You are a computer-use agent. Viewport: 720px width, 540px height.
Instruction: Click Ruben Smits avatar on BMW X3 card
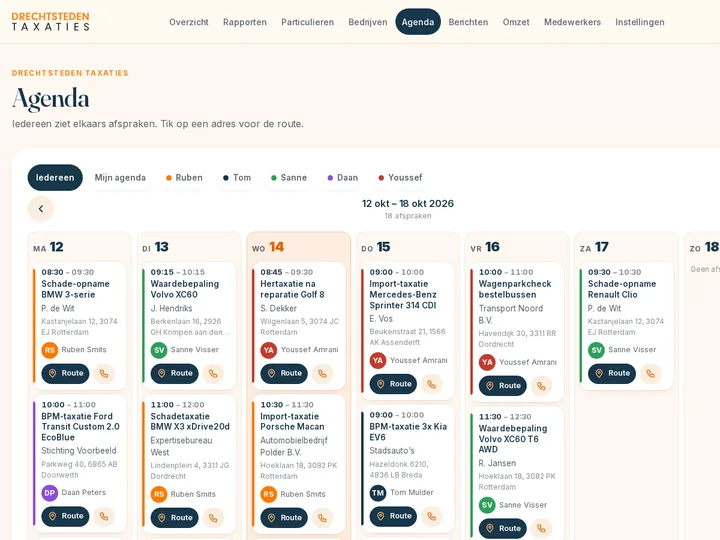point(159,494)
